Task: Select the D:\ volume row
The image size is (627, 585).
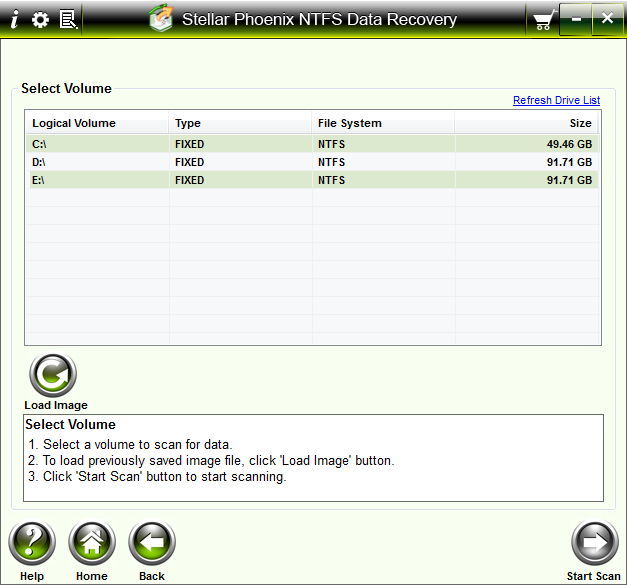Action: (312, 162)
